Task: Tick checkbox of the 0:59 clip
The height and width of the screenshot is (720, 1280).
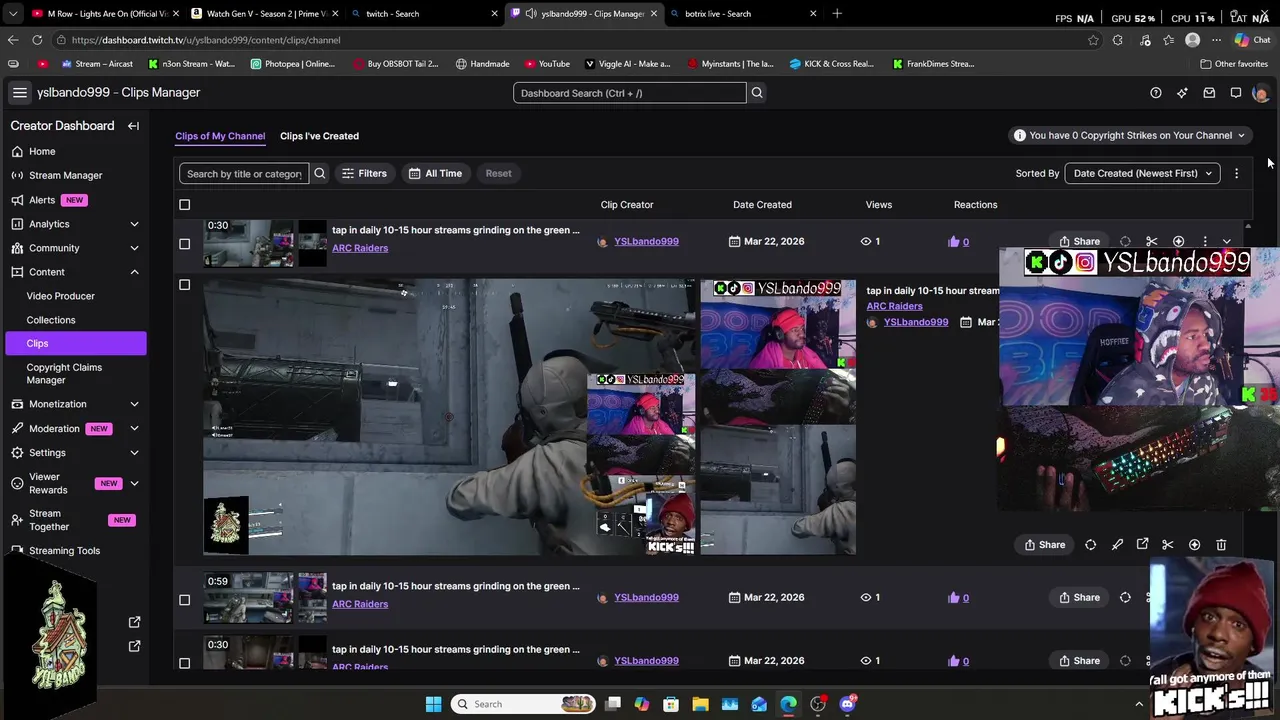Action: (184, 600)
